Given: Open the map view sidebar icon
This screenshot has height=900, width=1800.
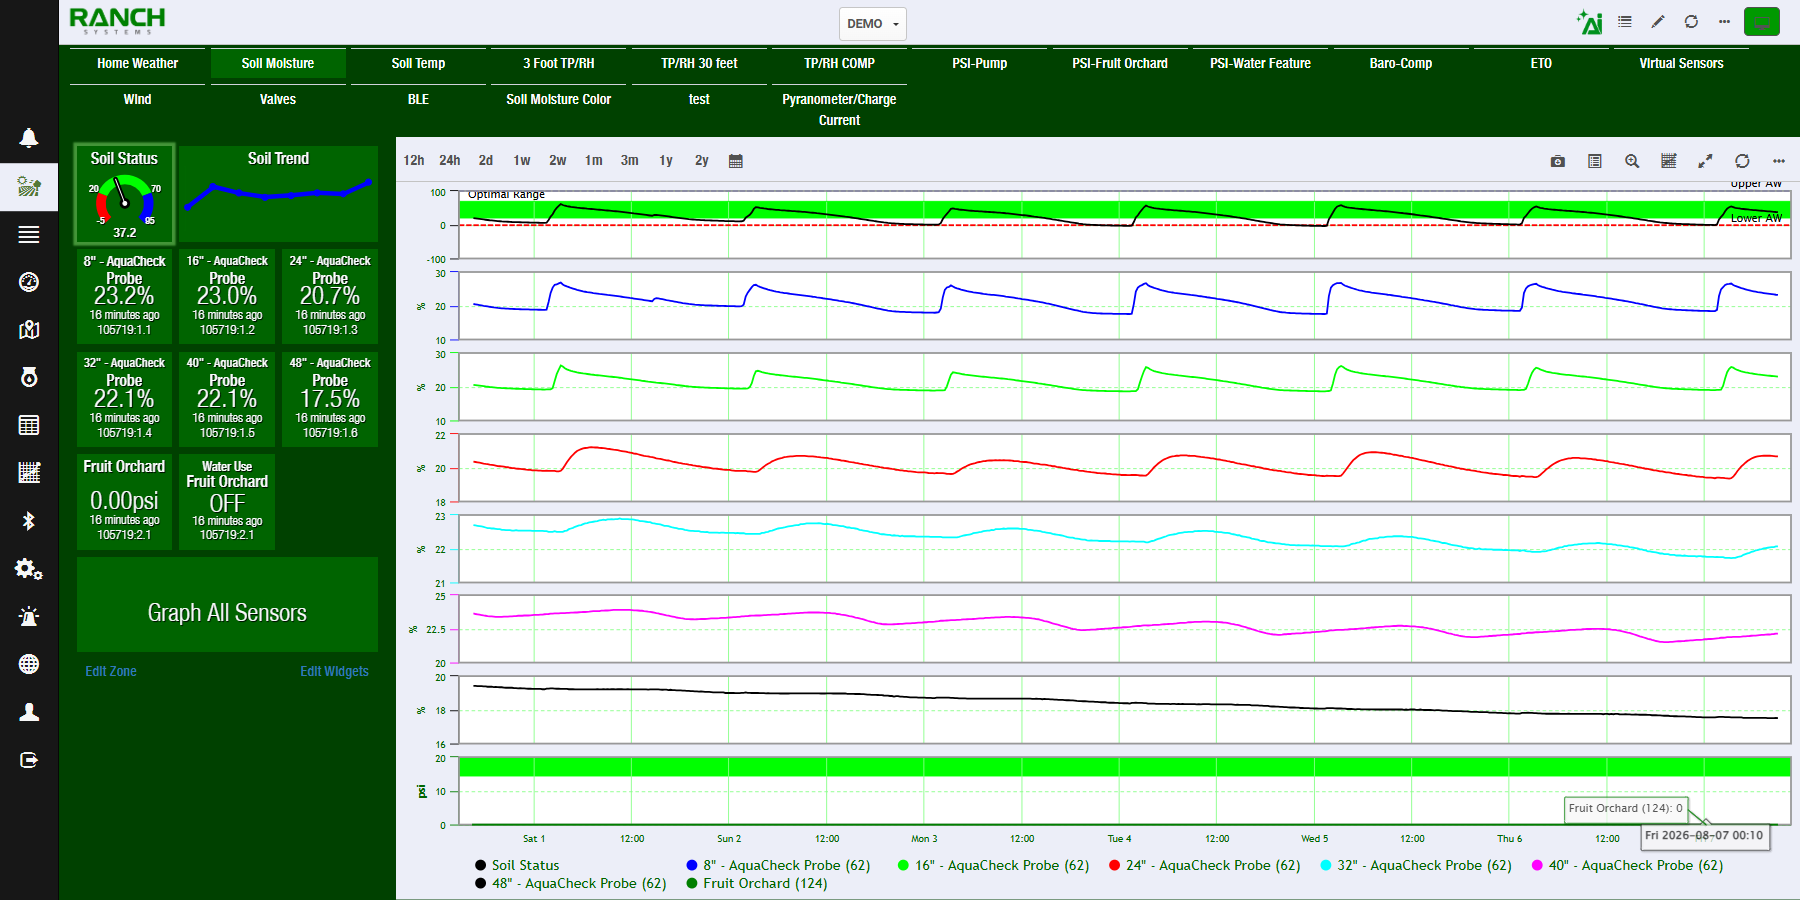Looking at the screenshot, I should [29, 330].
